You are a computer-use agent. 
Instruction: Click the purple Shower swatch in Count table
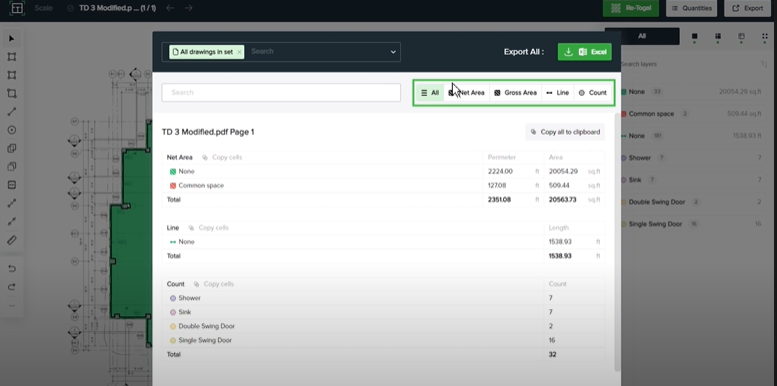coord(172,298)
